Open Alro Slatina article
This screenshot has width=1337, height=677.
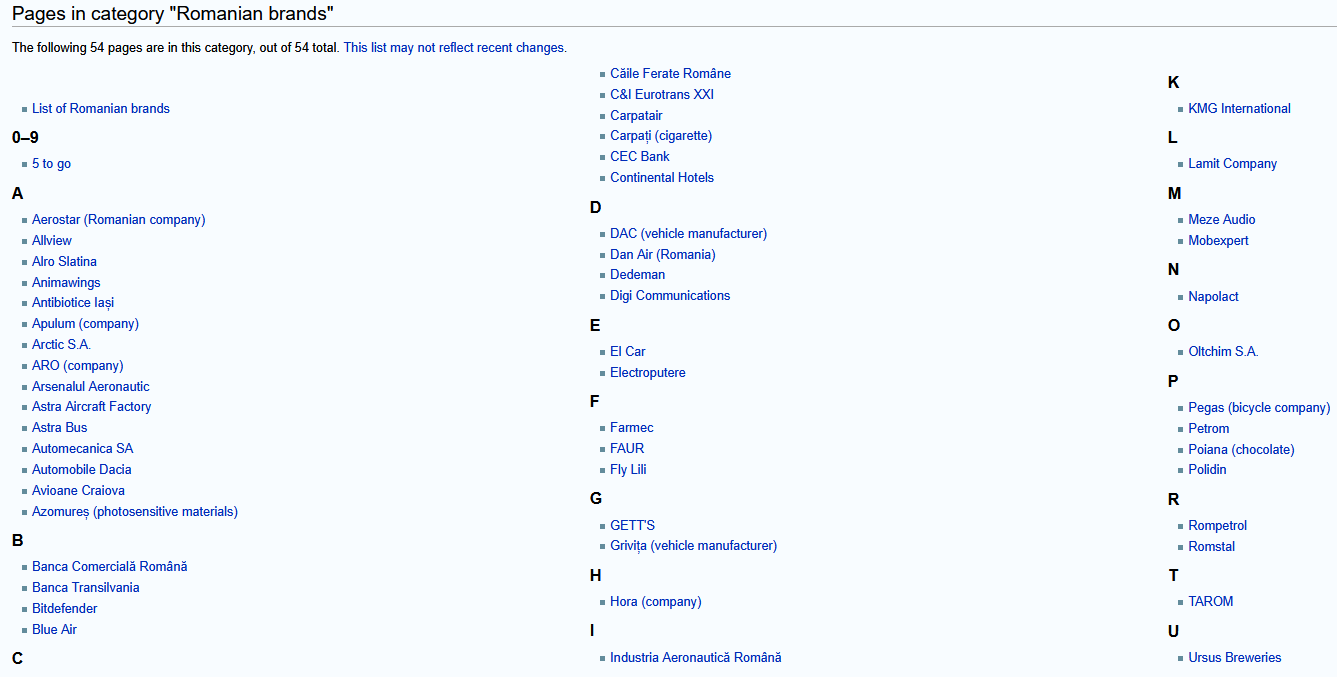pyautogui.click(x=64, y=261)
